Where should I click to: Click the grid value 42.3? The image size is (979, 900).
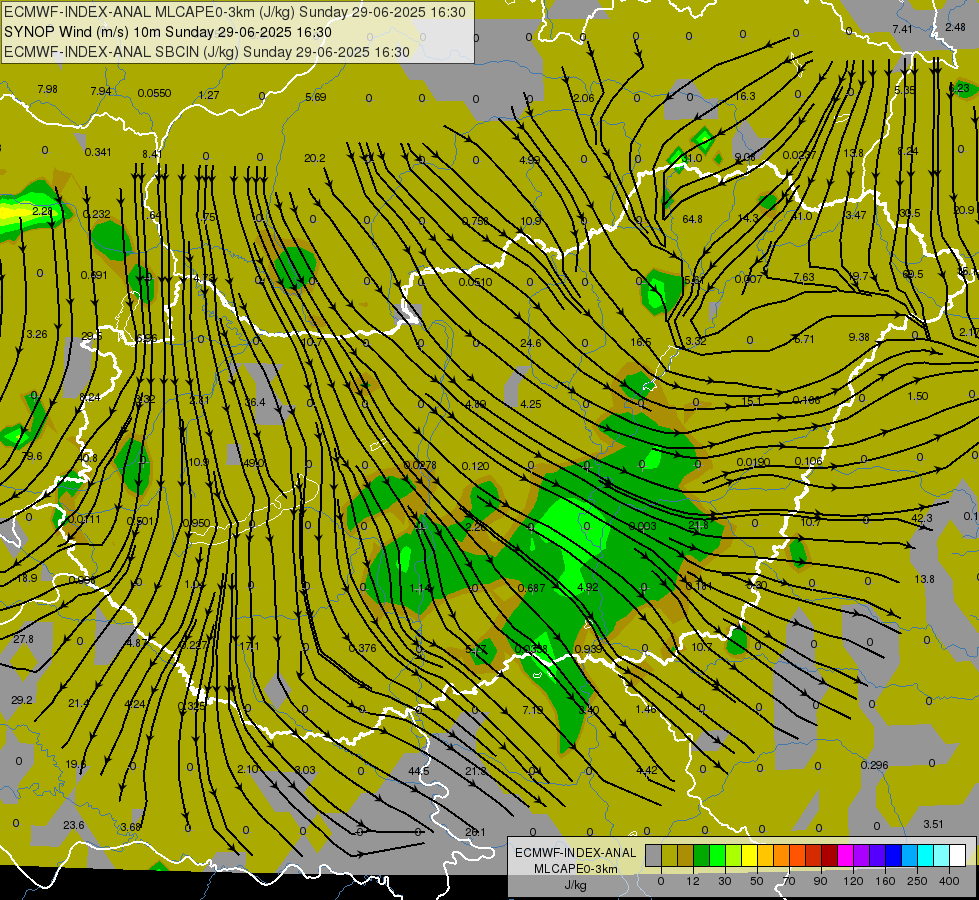coord(922,518)
